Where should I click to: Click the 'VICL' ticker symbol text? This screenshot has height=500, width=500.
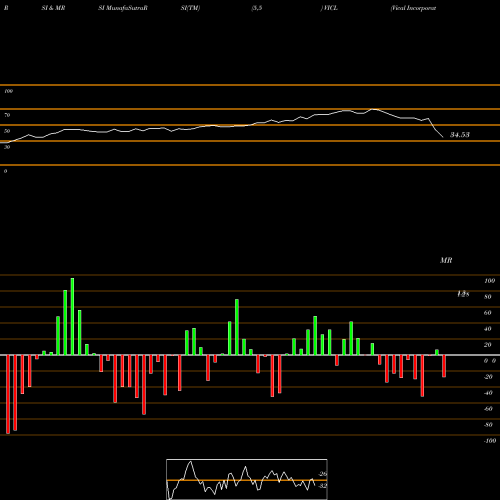[x=330, y=8]
